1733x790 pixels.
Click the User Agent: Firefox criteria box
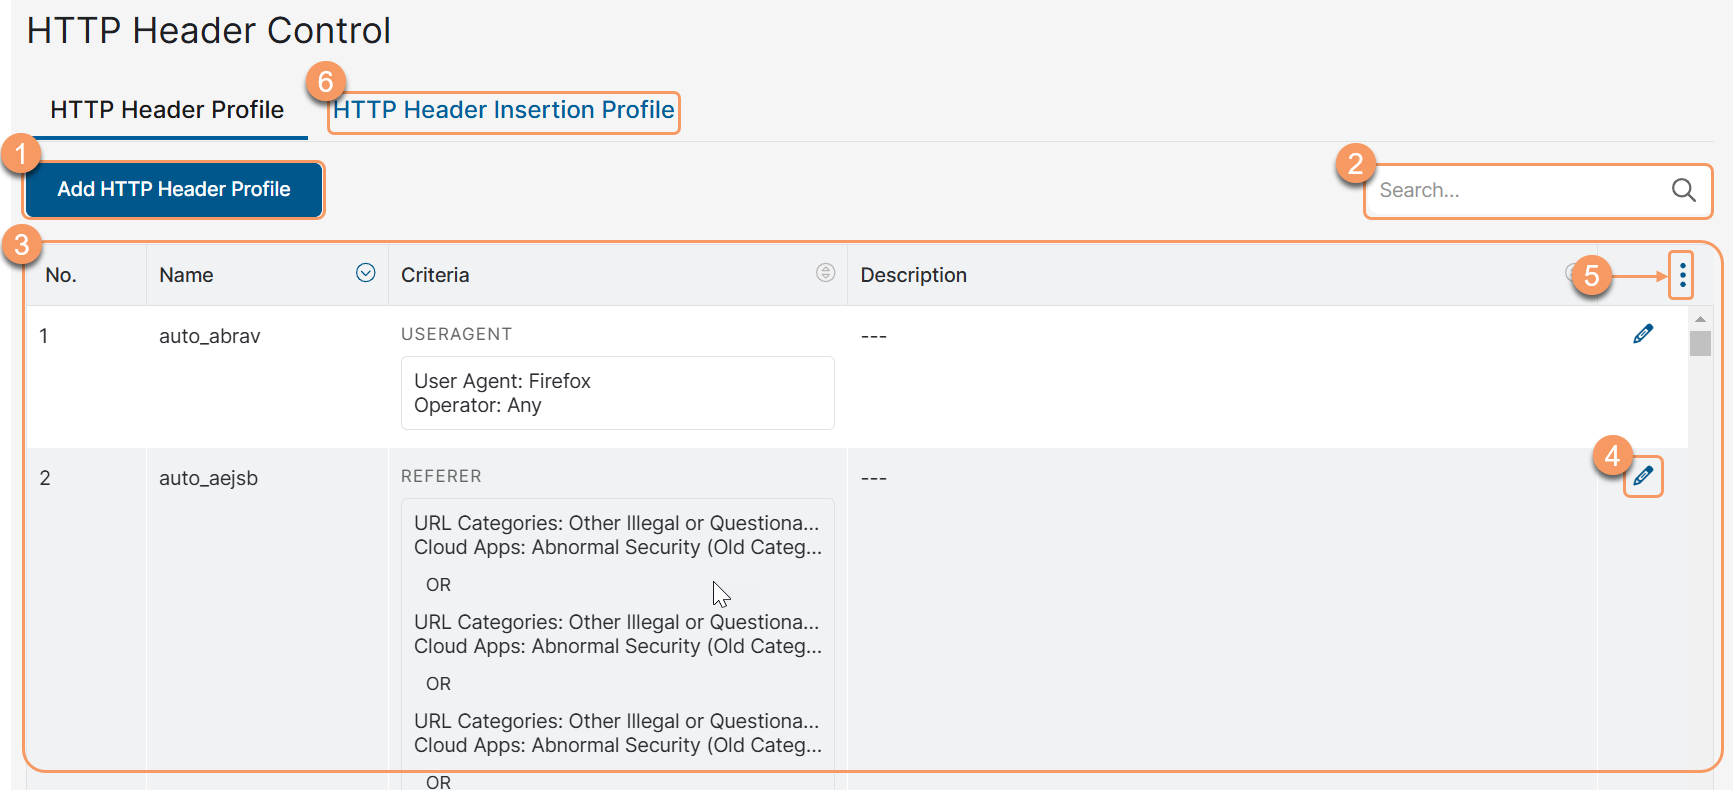(x=617, y=393)
